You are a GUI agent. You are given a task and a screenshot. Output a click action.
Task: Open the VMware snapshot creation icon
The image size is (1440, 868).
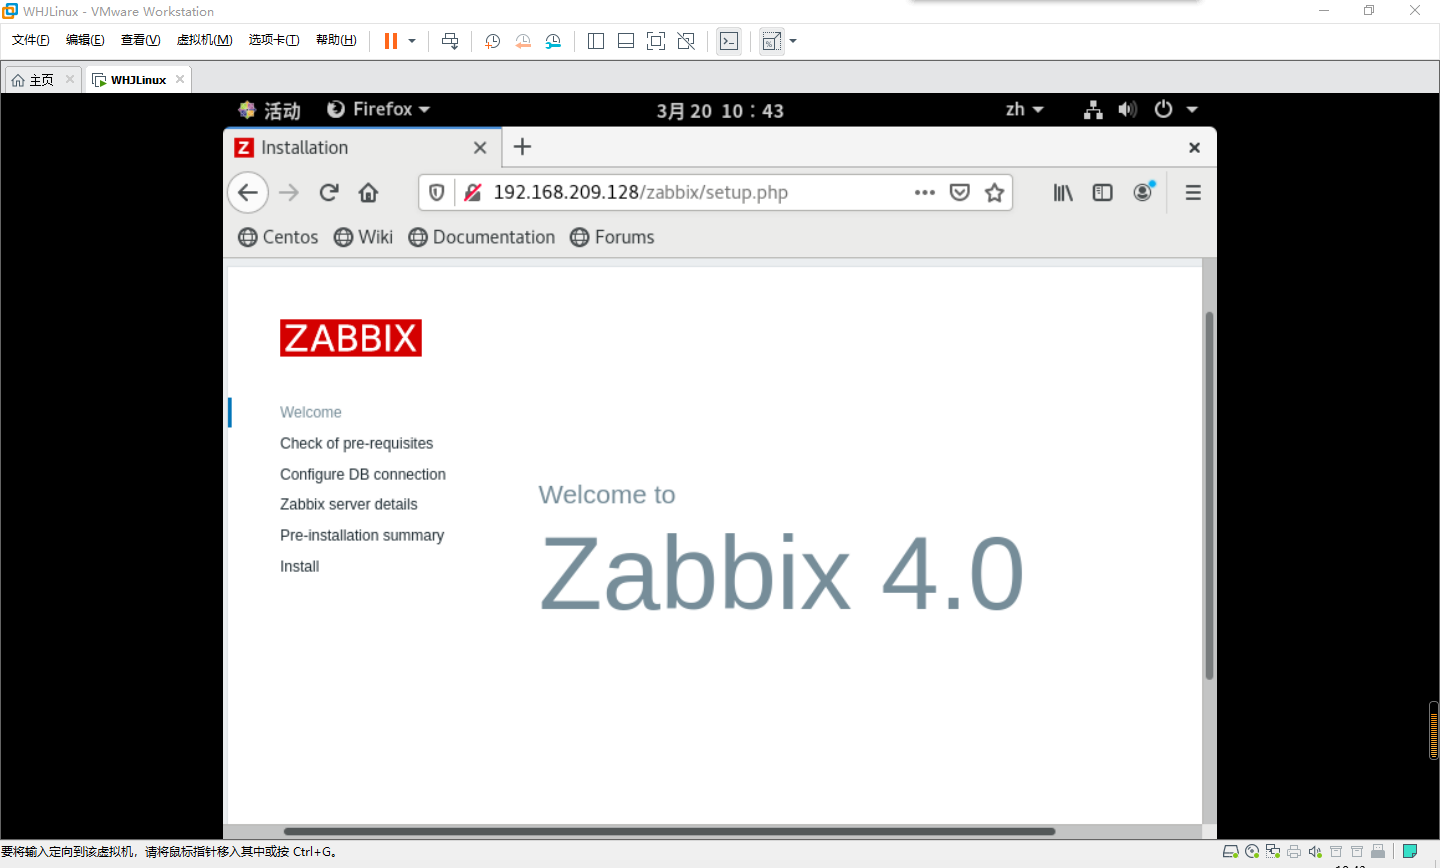(491, 41)
